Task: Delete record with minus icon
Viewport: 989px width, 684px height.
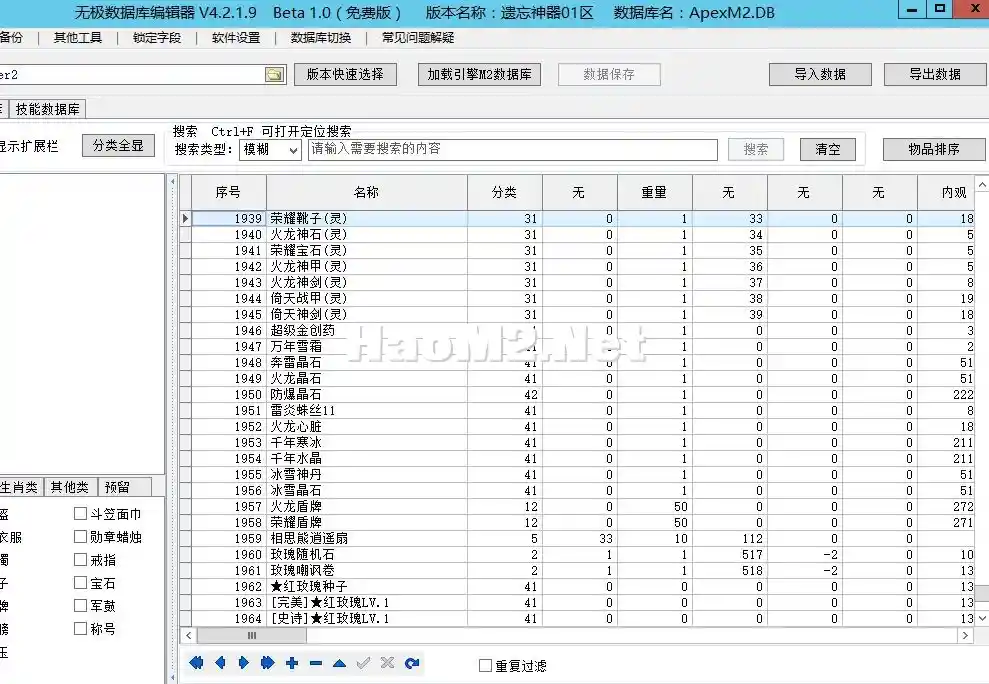Action: point(316,663)
